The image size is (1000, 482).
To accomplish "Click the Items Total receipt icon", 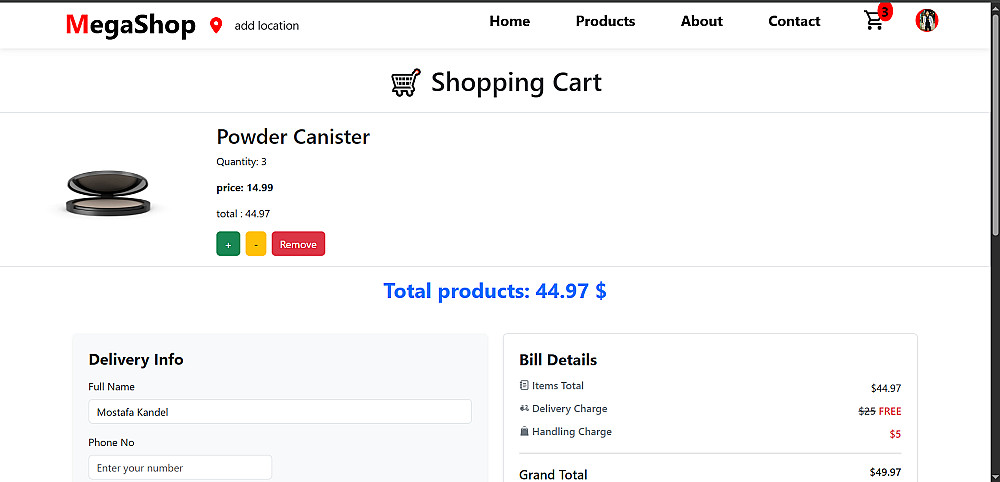I will coord(524,385).
